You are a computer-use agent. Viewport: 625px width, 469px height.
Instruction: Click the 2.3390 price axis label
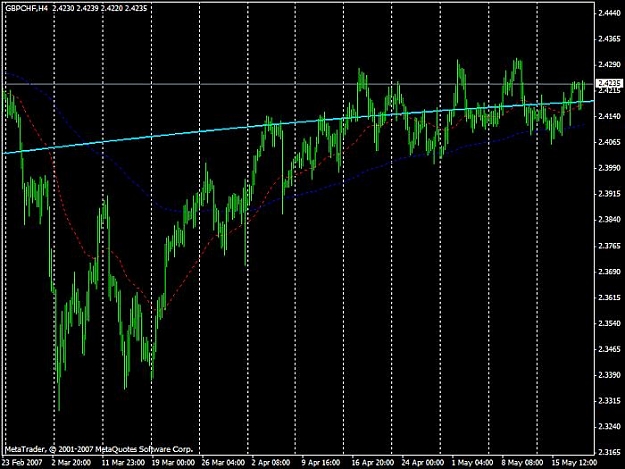coord(609,375)
